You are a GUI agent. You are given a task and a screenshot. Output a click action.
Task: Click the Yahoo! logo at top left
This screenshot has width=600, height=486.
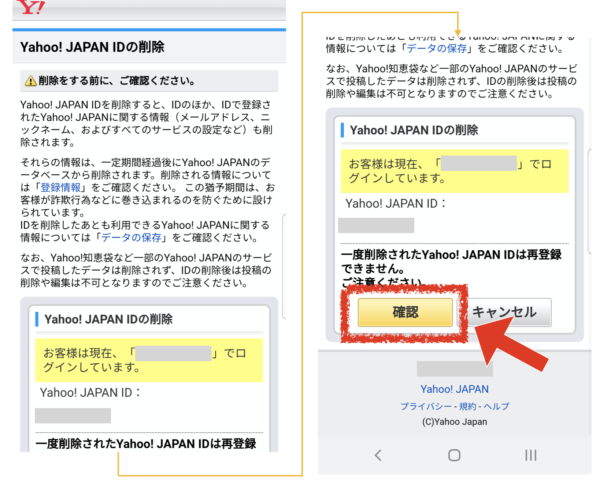pyautogui.click(x=31, y=7)
